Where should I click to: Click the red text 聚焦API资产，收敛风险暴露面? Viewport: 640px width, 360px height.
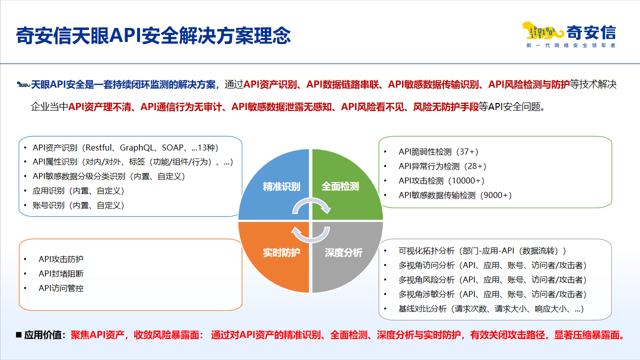[x=135, y=335]
